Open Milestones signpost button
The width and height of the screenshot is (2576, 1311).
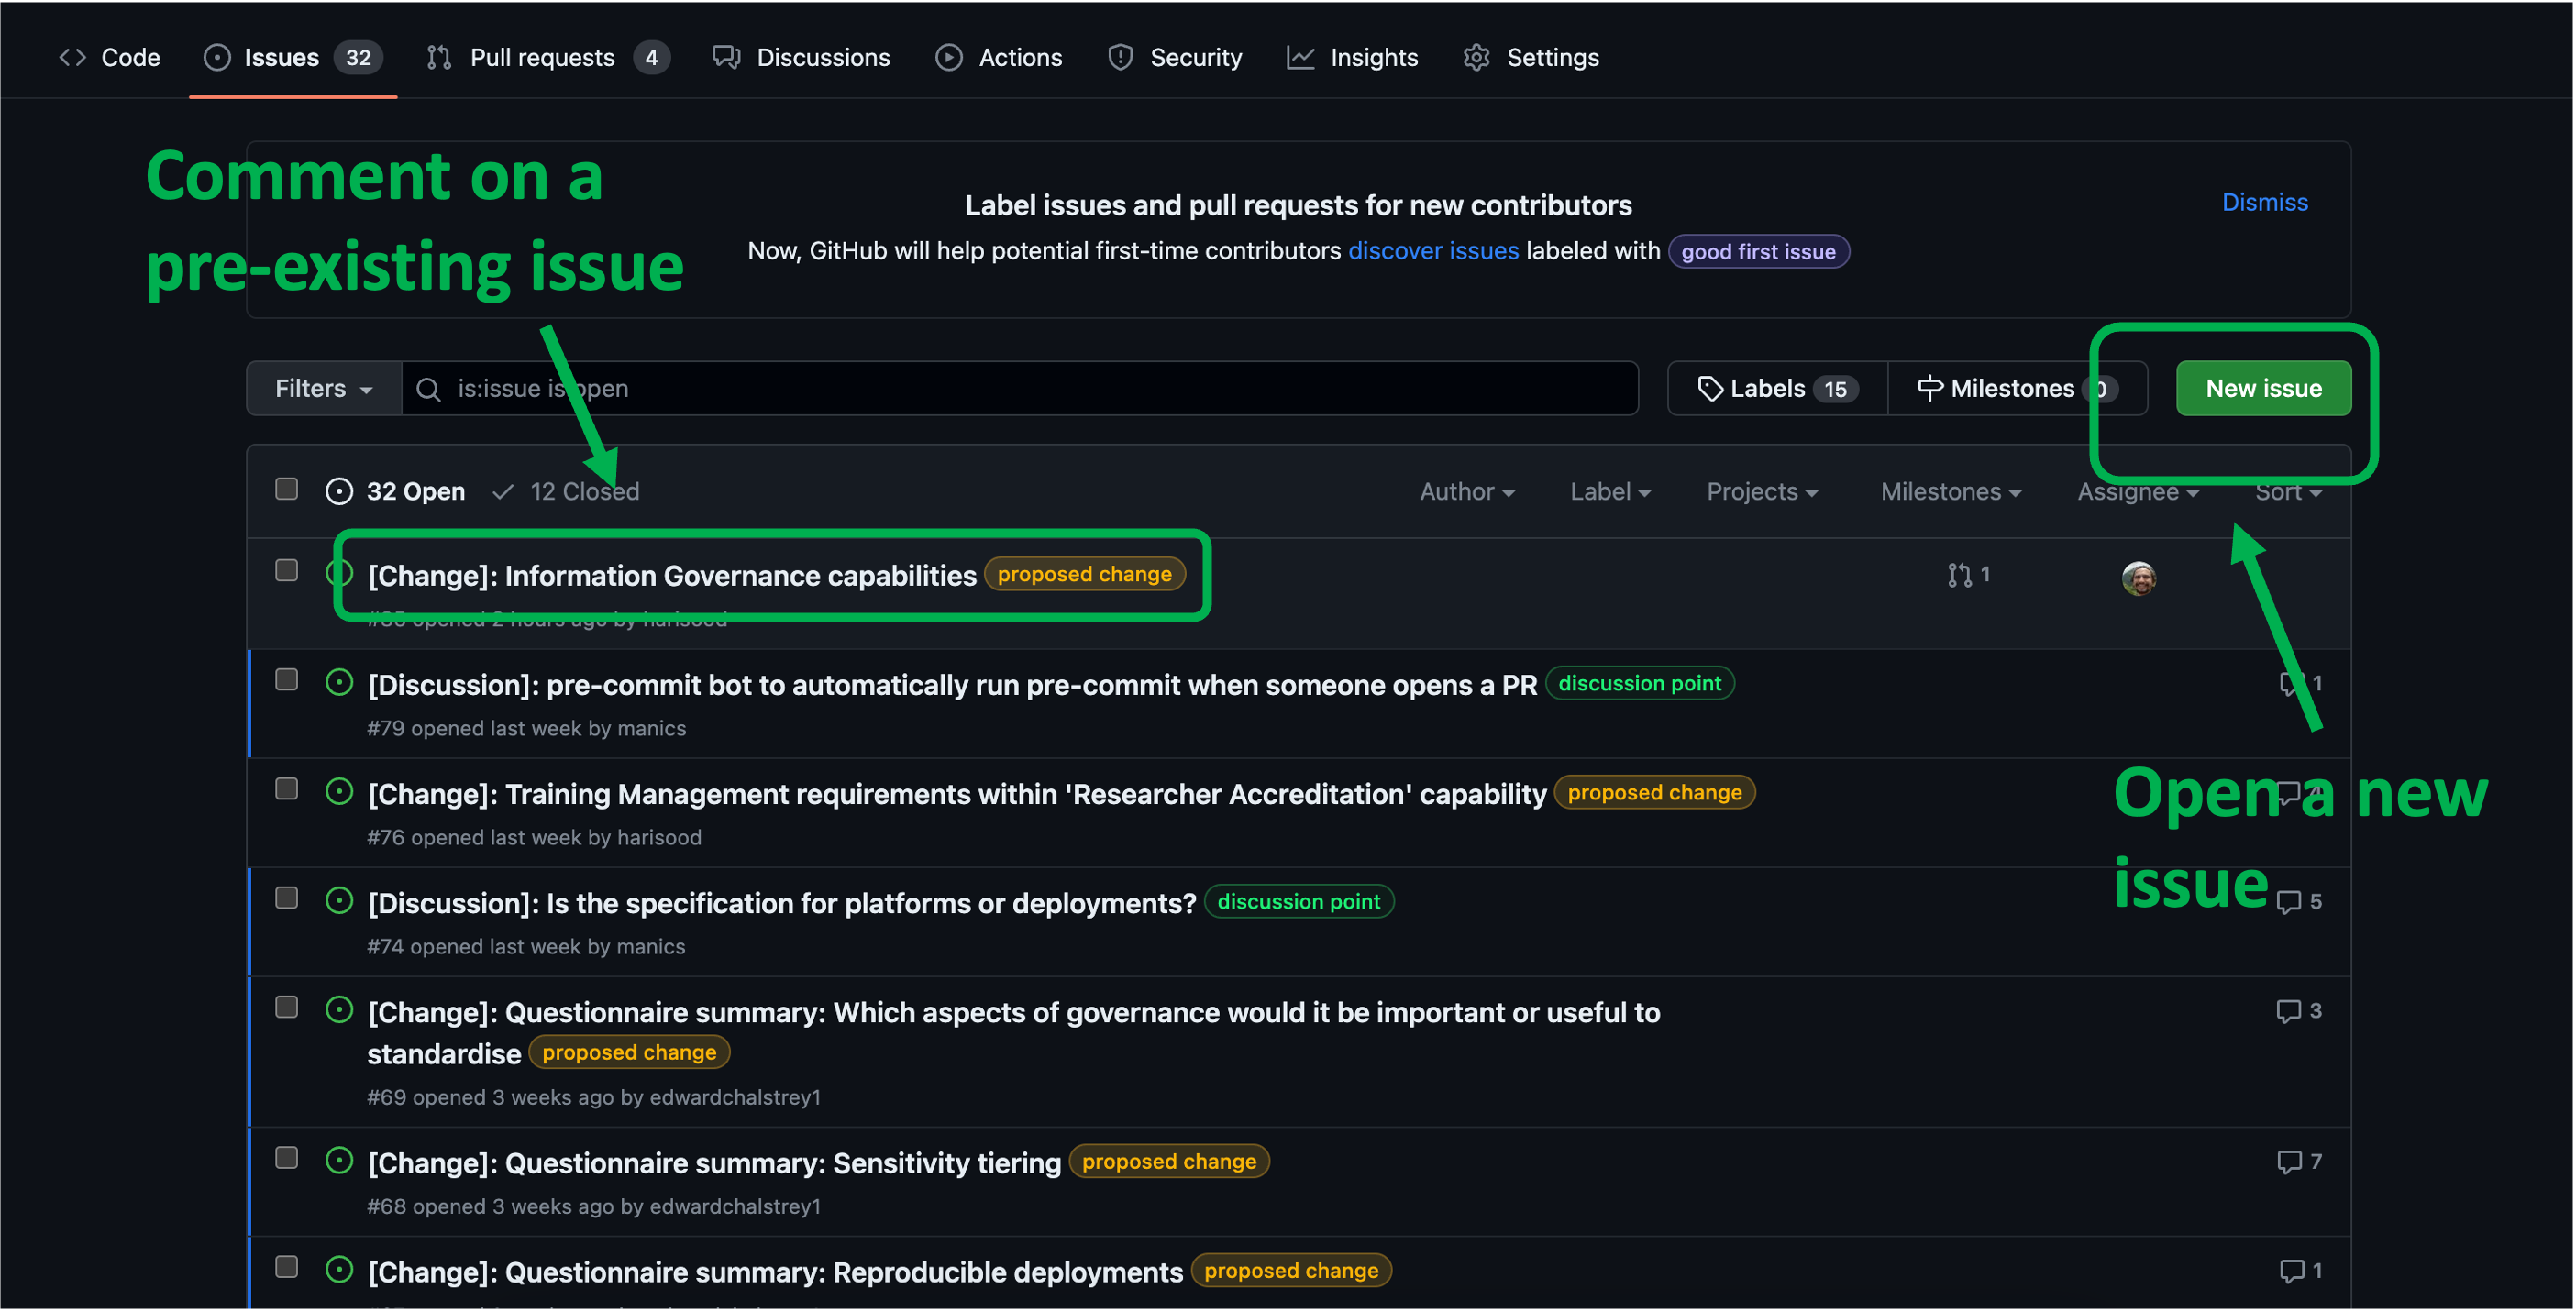pyautogui.click(x=2016, y=389)
